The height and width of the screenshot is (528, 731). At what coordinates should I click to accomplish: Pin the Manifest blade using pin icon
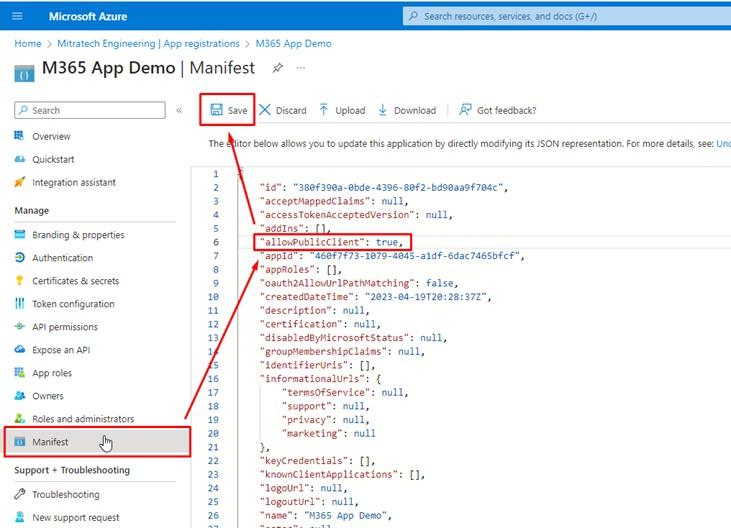click(277, 68)
